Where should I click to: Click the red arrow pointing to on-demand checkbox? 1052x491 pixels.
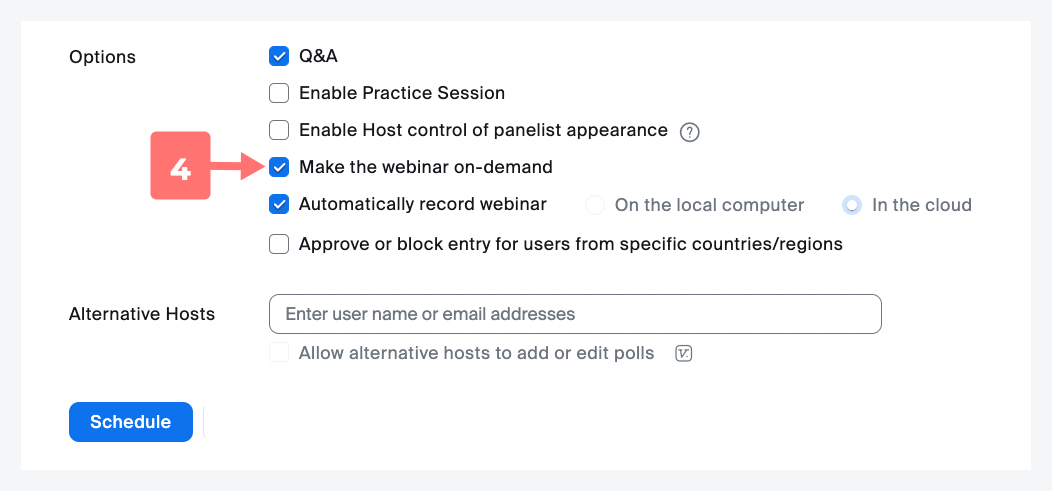238,167
